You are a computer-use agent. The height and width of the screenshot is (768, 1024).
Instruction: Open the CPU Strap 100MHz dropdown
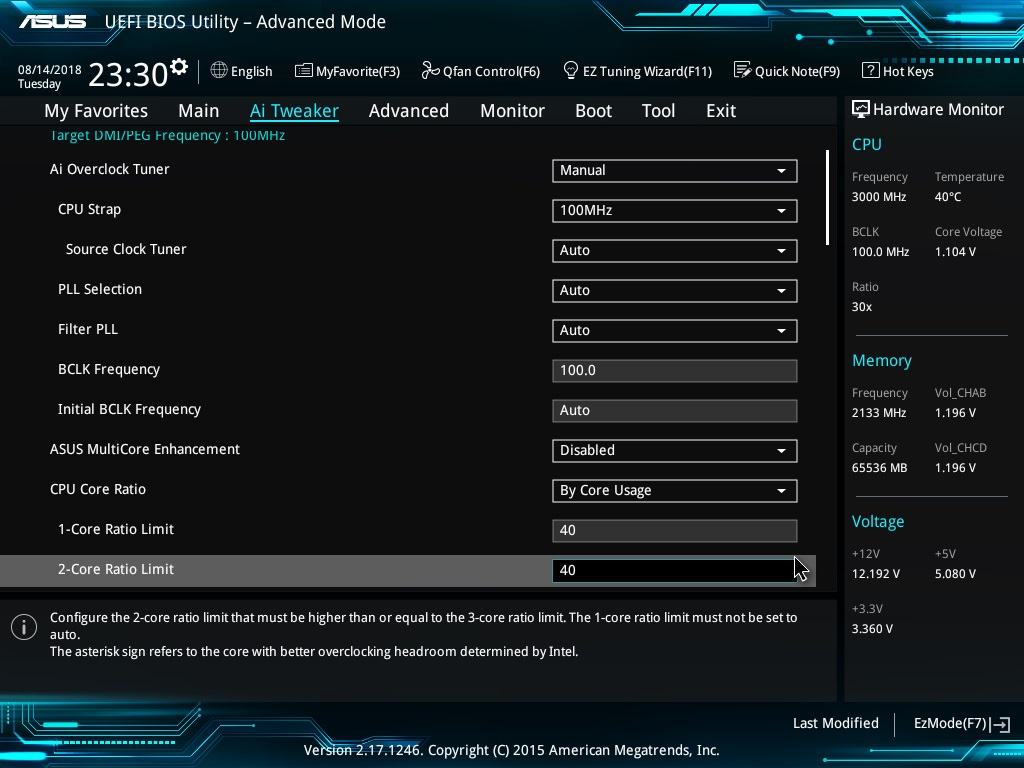675,210
